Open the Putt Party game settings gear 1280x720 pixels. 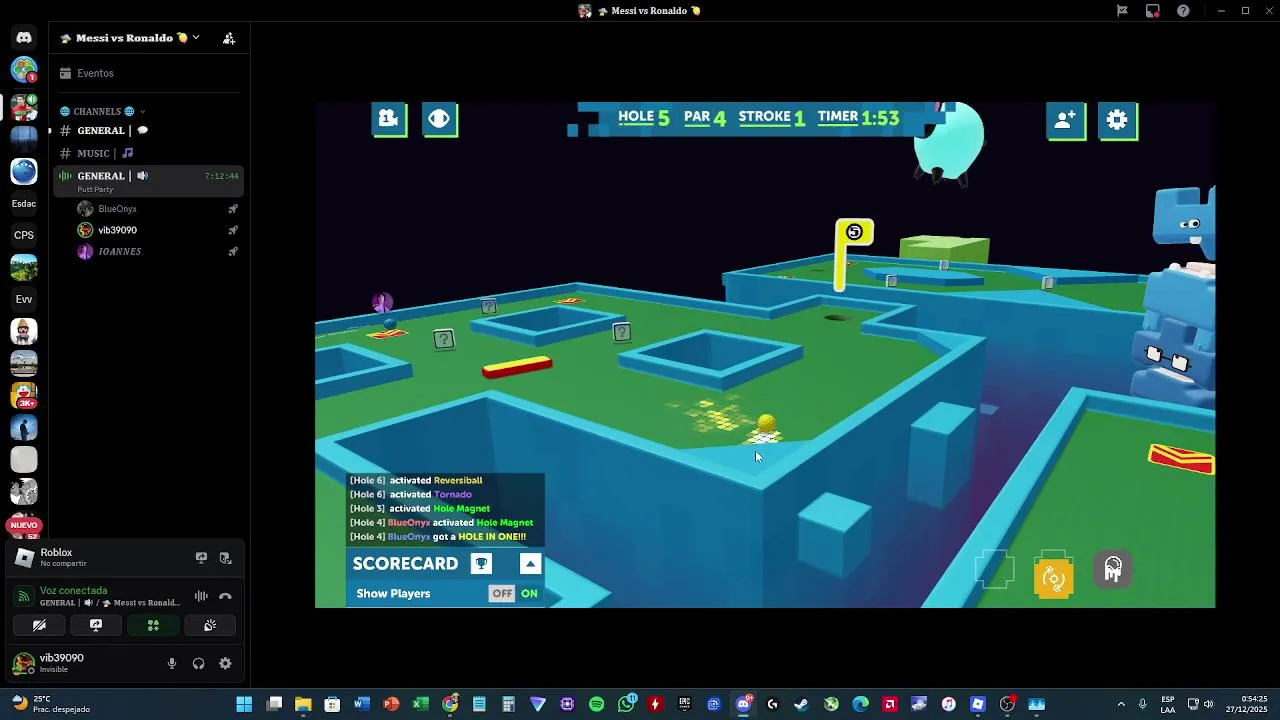1117,120
